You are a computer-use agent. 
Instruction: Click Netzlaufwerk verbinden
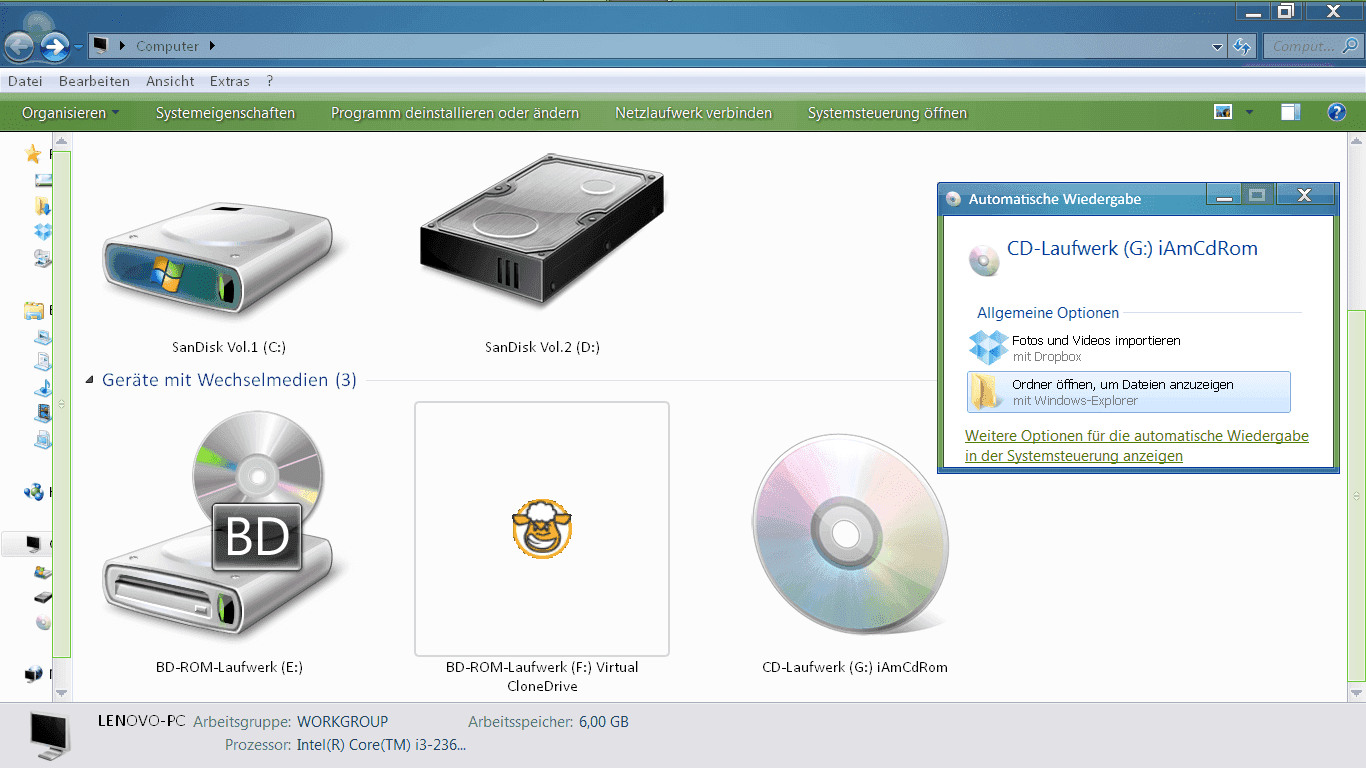[693, 113]
